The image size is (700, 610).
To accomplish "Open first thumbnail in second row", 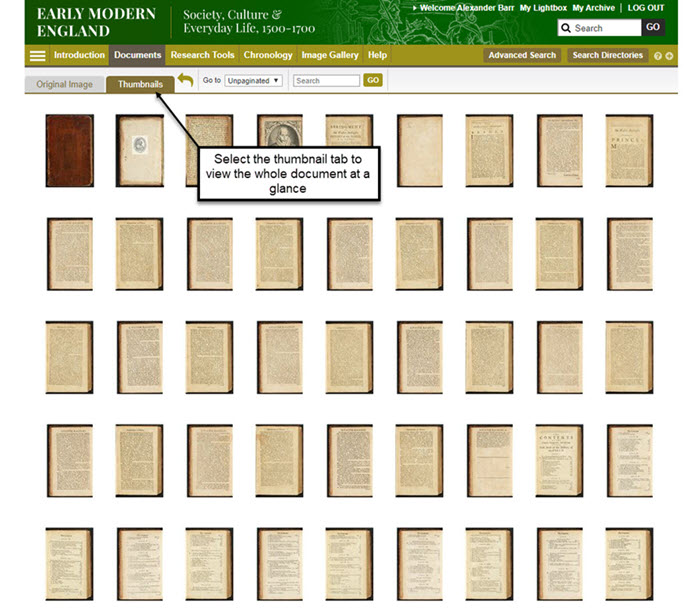I will (70, 254).
